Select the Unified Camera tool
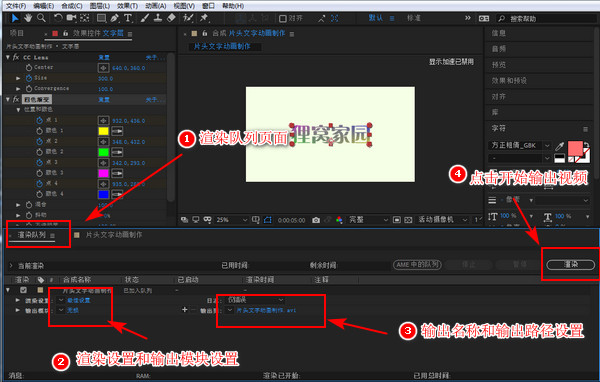Viewport: 600px width, 382px height. click(x=71, y=18)
